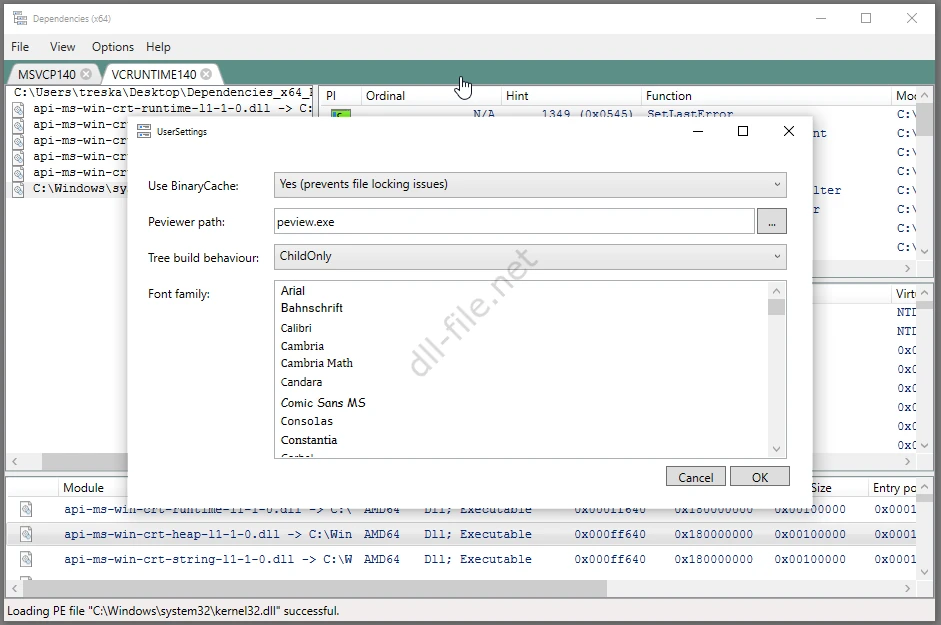Open the File menu

[x=20, y=47]
